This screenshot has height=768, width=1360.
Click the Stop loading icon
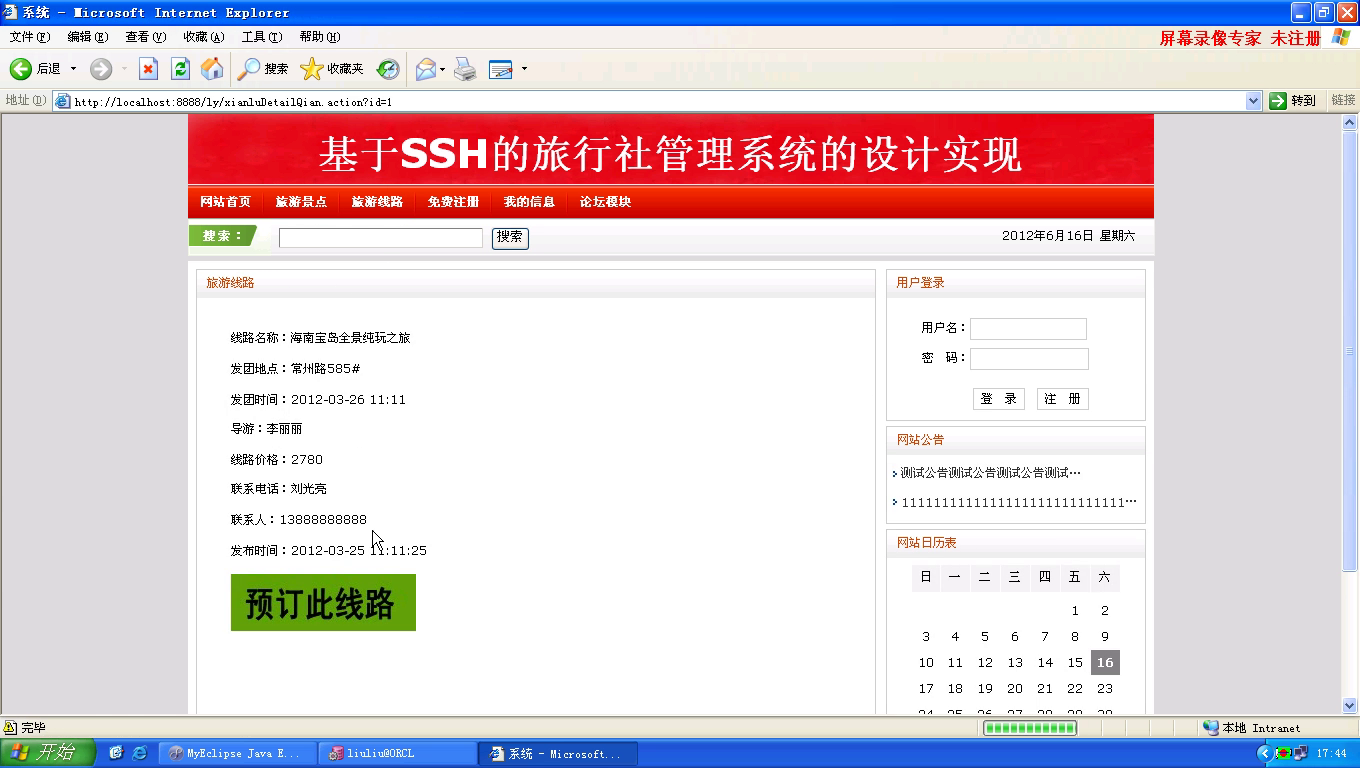(148, 69)
